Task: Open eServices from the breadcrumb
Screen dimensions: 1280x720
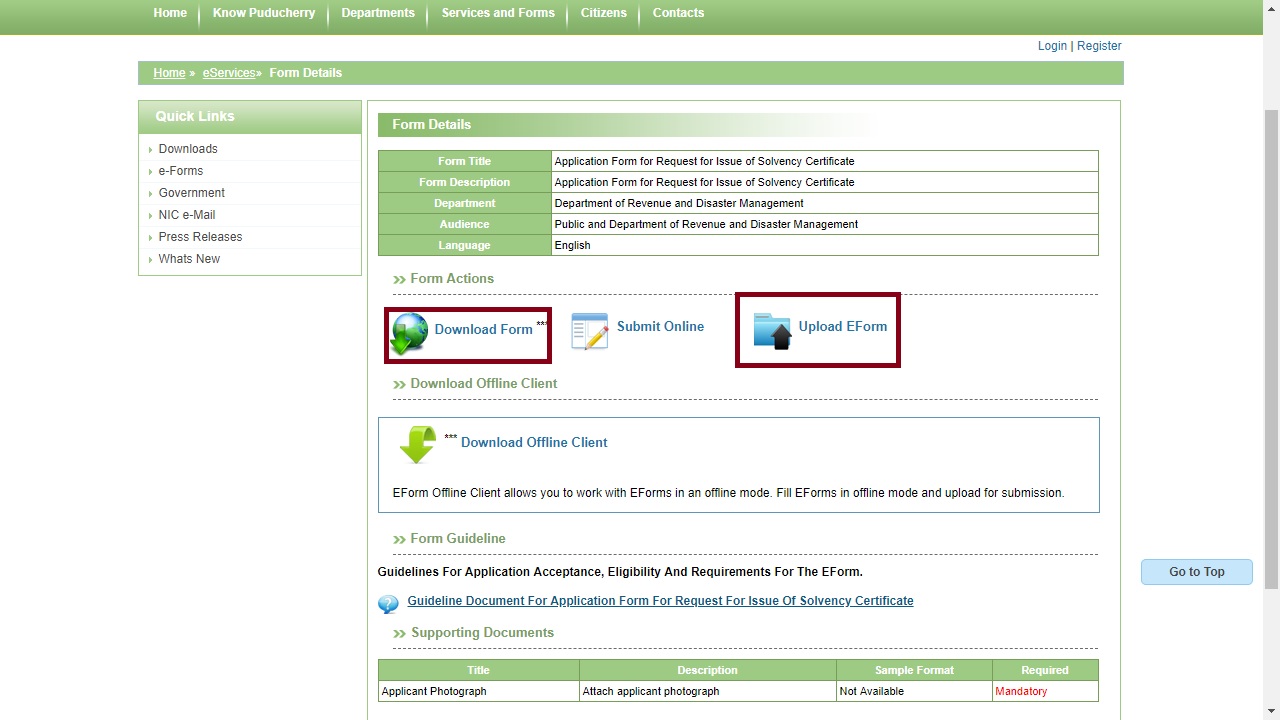Action: [x=228, y=72]
